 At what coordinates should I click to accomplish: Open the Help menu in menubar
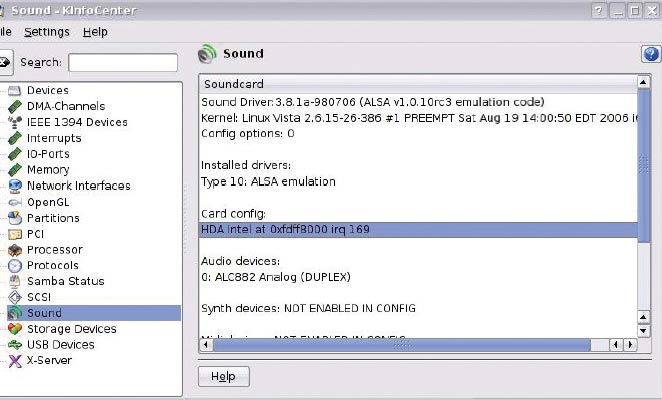click(95, 32)
